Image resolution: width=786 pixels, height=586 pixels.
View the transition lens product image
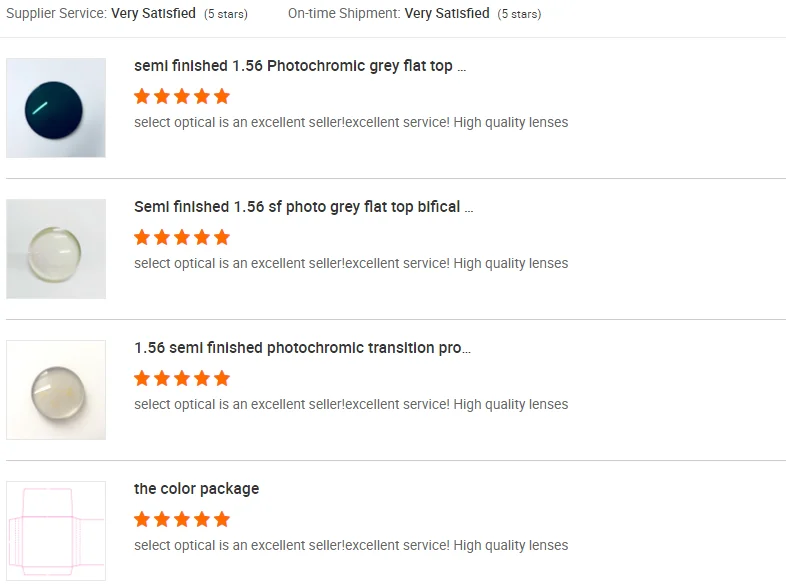[x=56, y=390]
